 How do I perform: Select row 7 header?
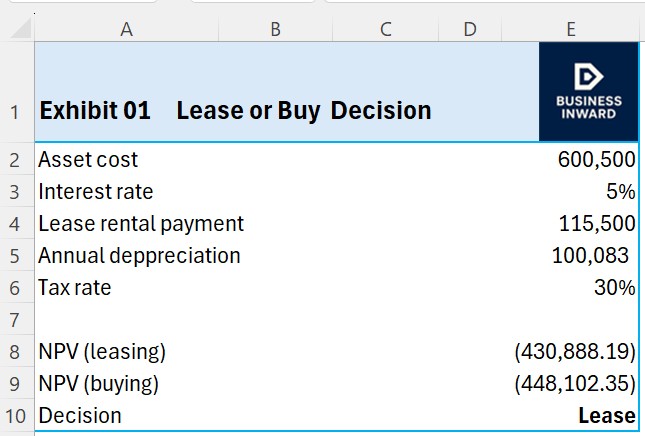pos(14,320)
